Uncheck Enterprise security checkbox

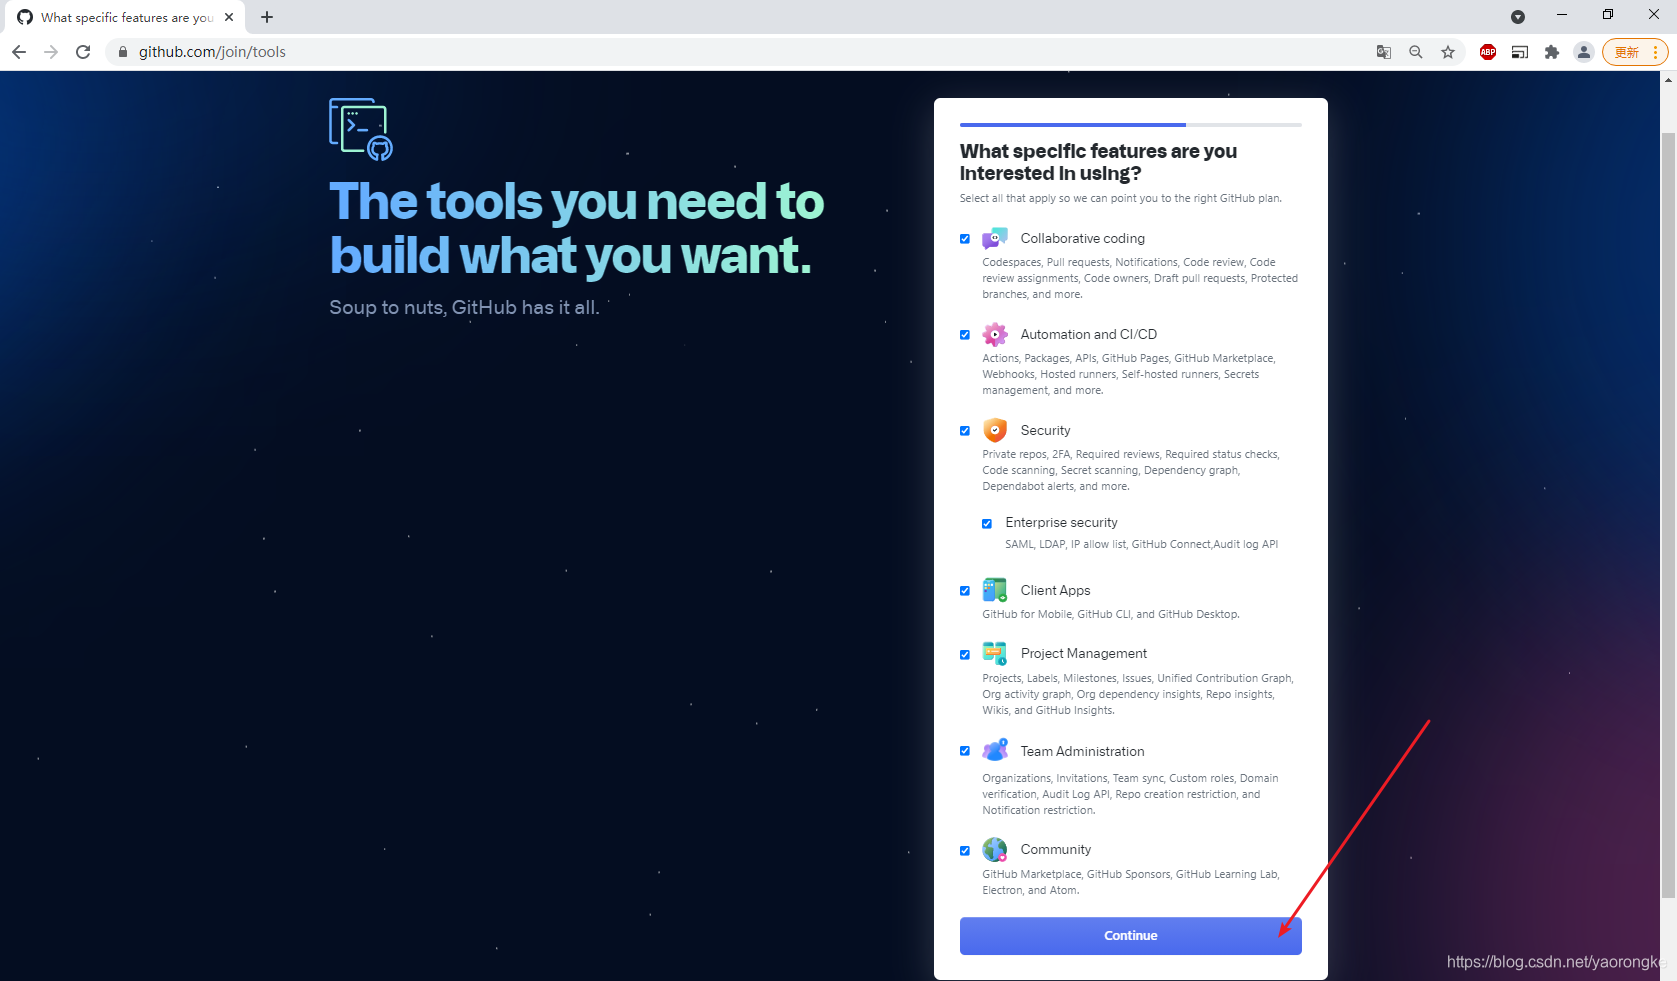coord(987,523)
